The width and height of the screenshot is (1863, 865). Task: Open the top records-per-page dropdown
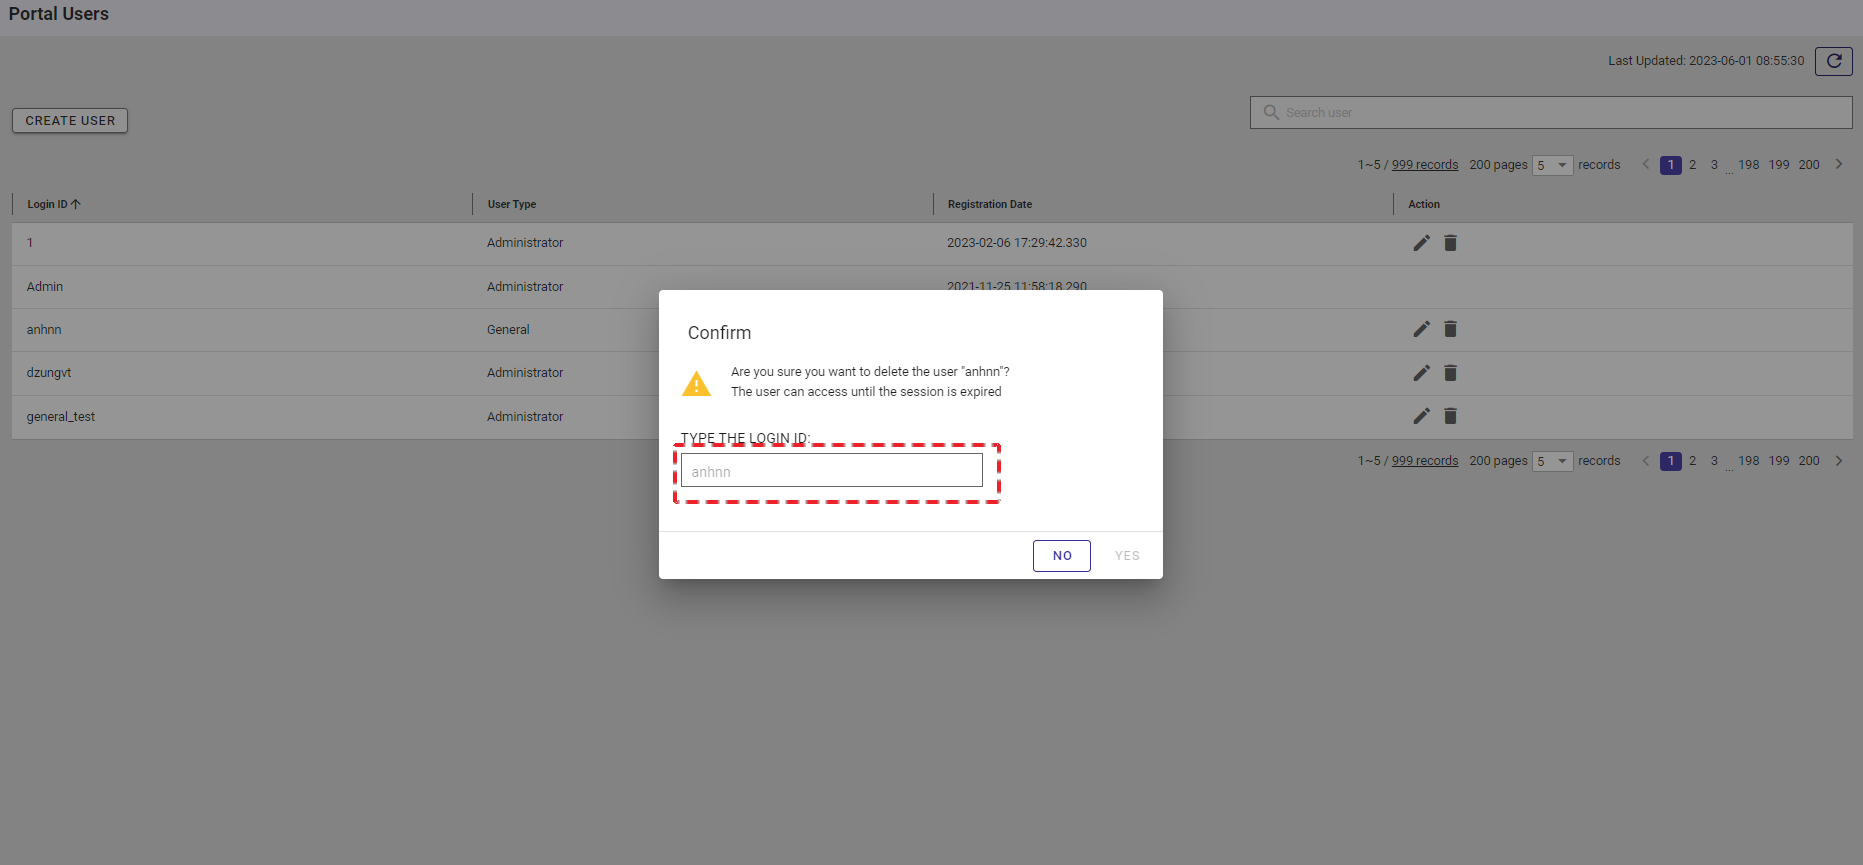click(1552, 165)
